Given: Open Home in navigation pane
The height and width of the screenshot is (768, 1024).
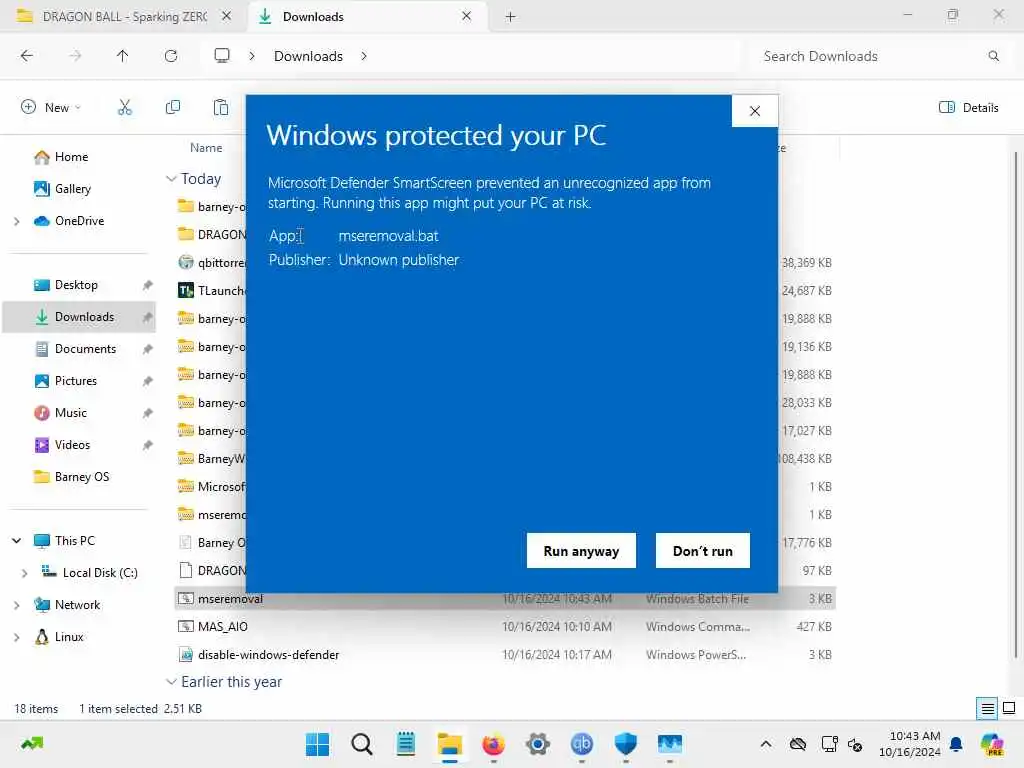Looking at the screenshot, I should [x=71, y=157].
